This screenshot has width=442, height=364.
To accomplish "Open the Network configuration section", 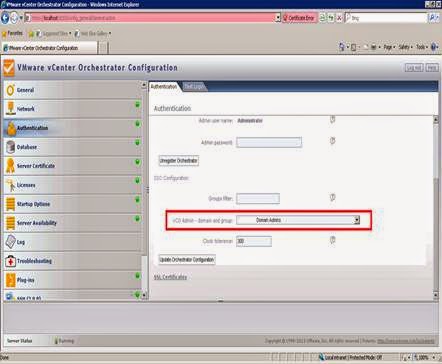I will point(73,109).
